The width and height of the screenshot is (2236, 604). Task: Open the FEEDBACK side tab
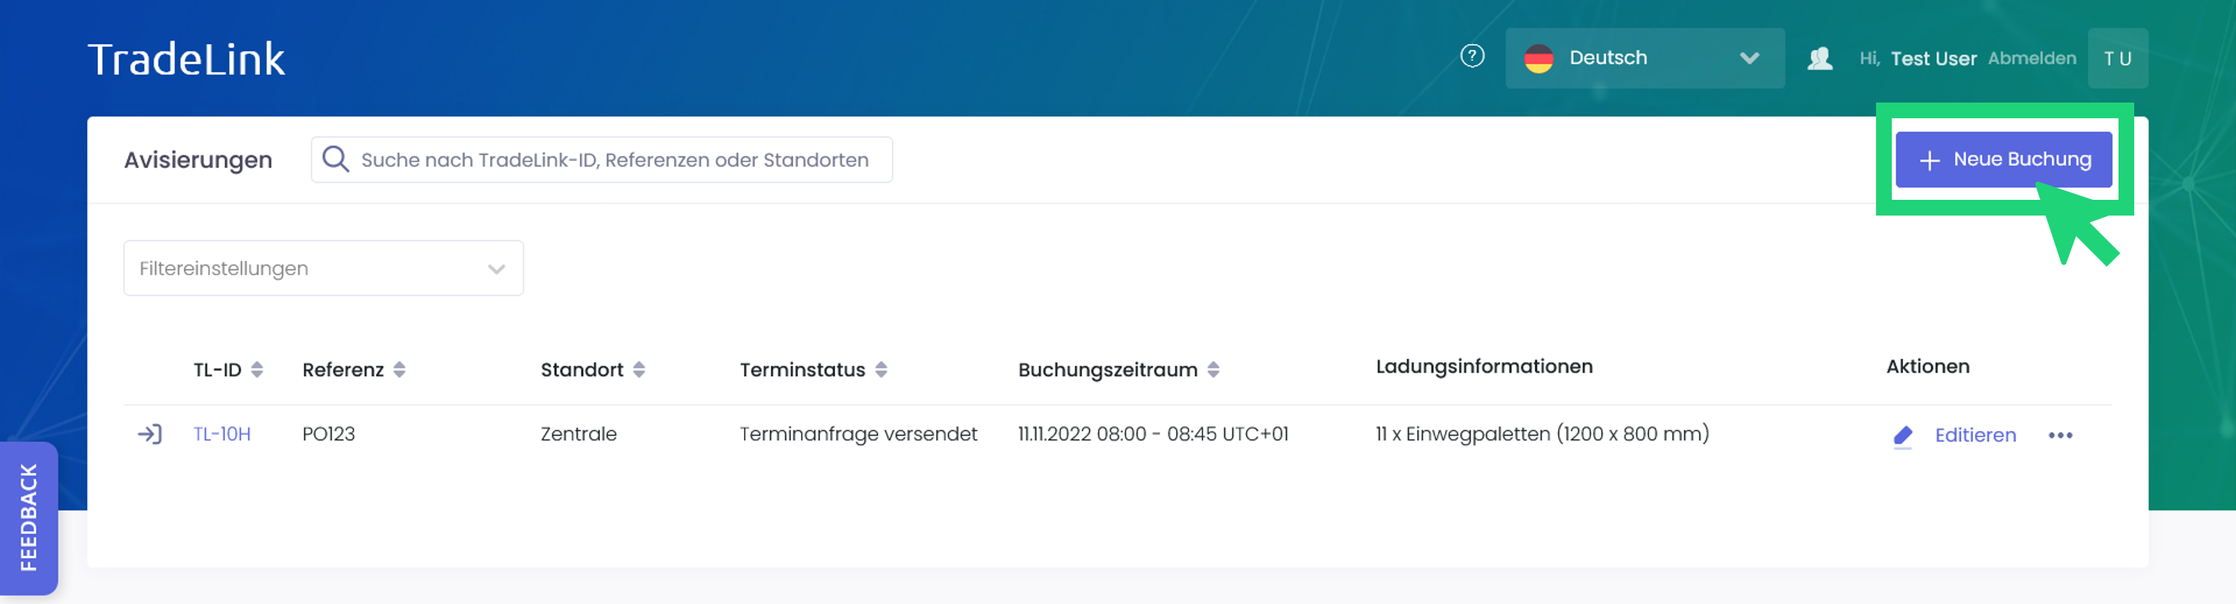[x=29, y=517]
